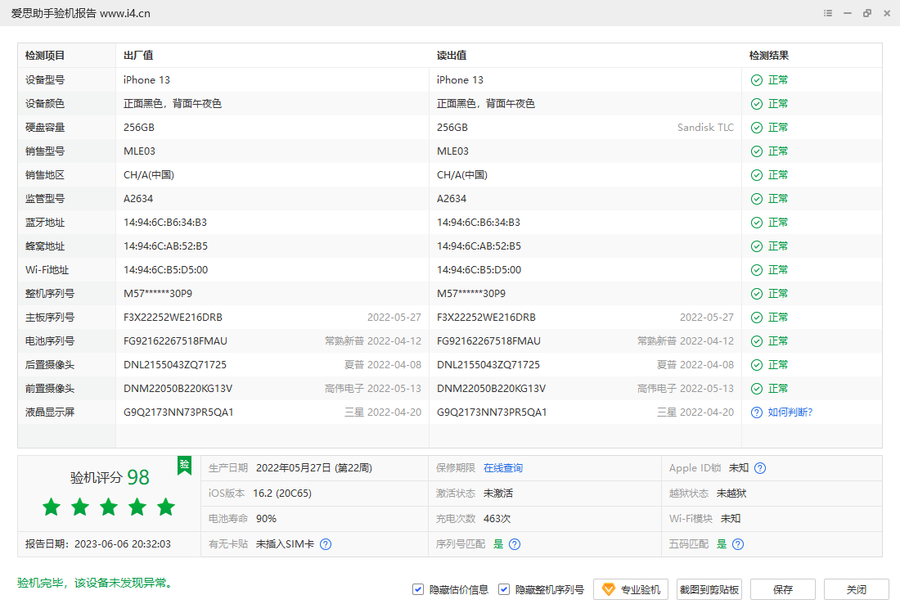Click the 正常 checkmark icon in the 整机序列号 row
Viewport: 900px width, 613px height.
tap(757, 294)
